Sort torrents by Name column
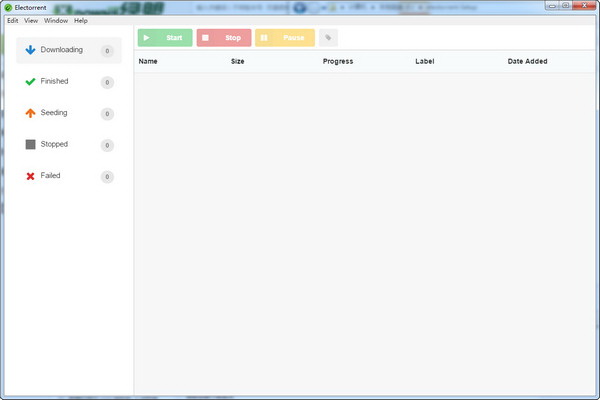The width and height of the screenshot is (600, 400). [x=148, y=61]
